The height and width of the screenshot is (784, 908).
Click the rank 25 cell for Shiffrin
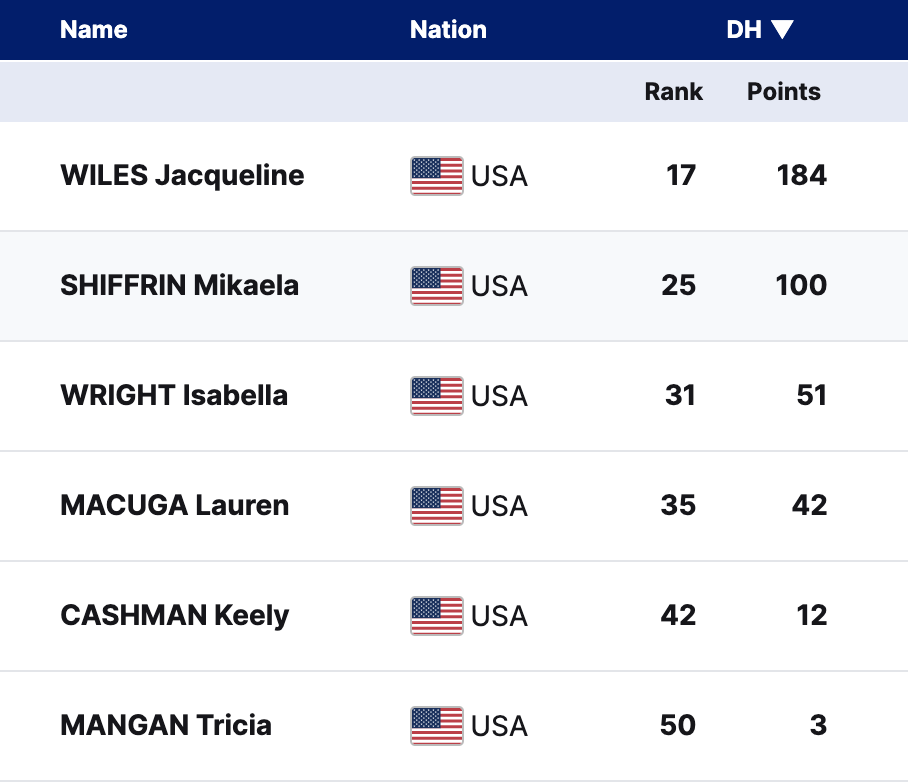[678, 286]
